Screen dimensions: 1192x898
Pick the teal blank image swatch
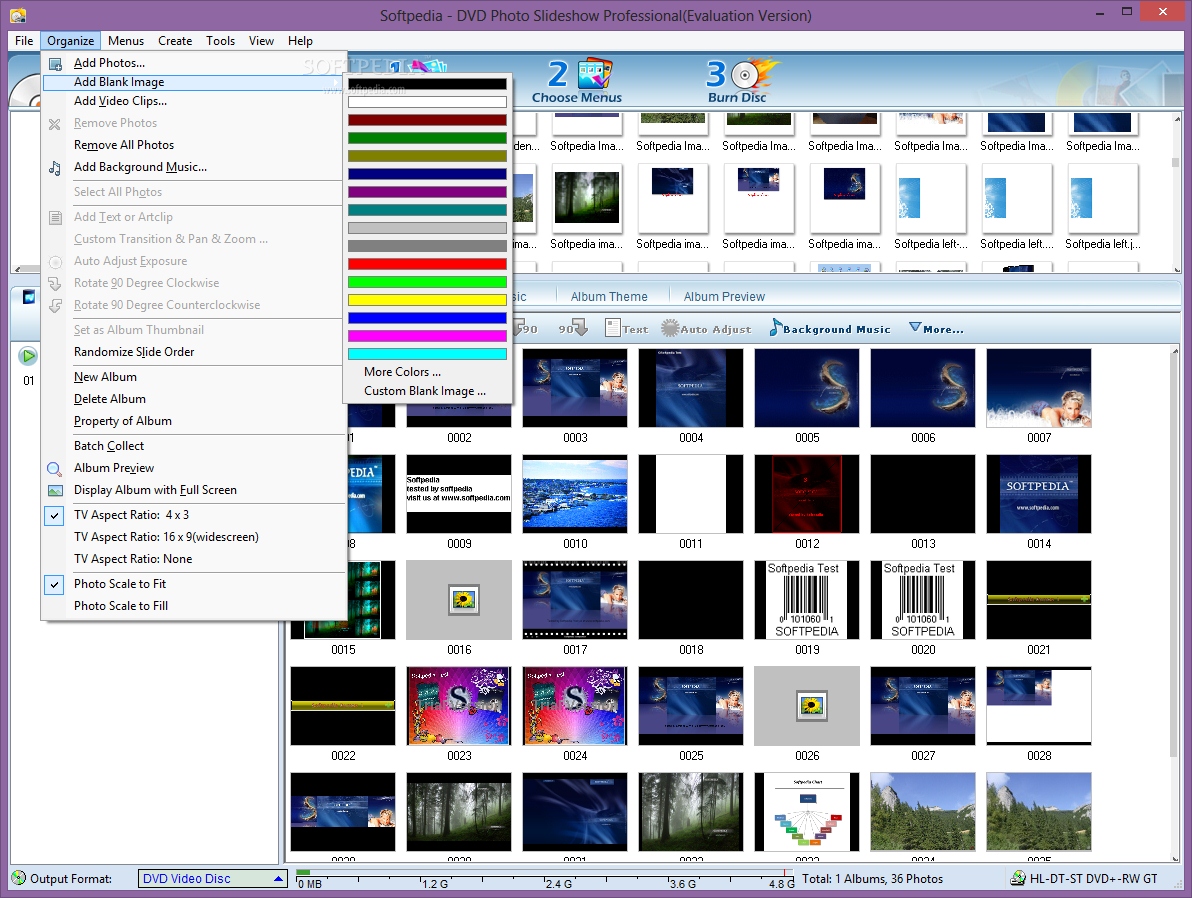pyautogui.click(x=427, y=210)
